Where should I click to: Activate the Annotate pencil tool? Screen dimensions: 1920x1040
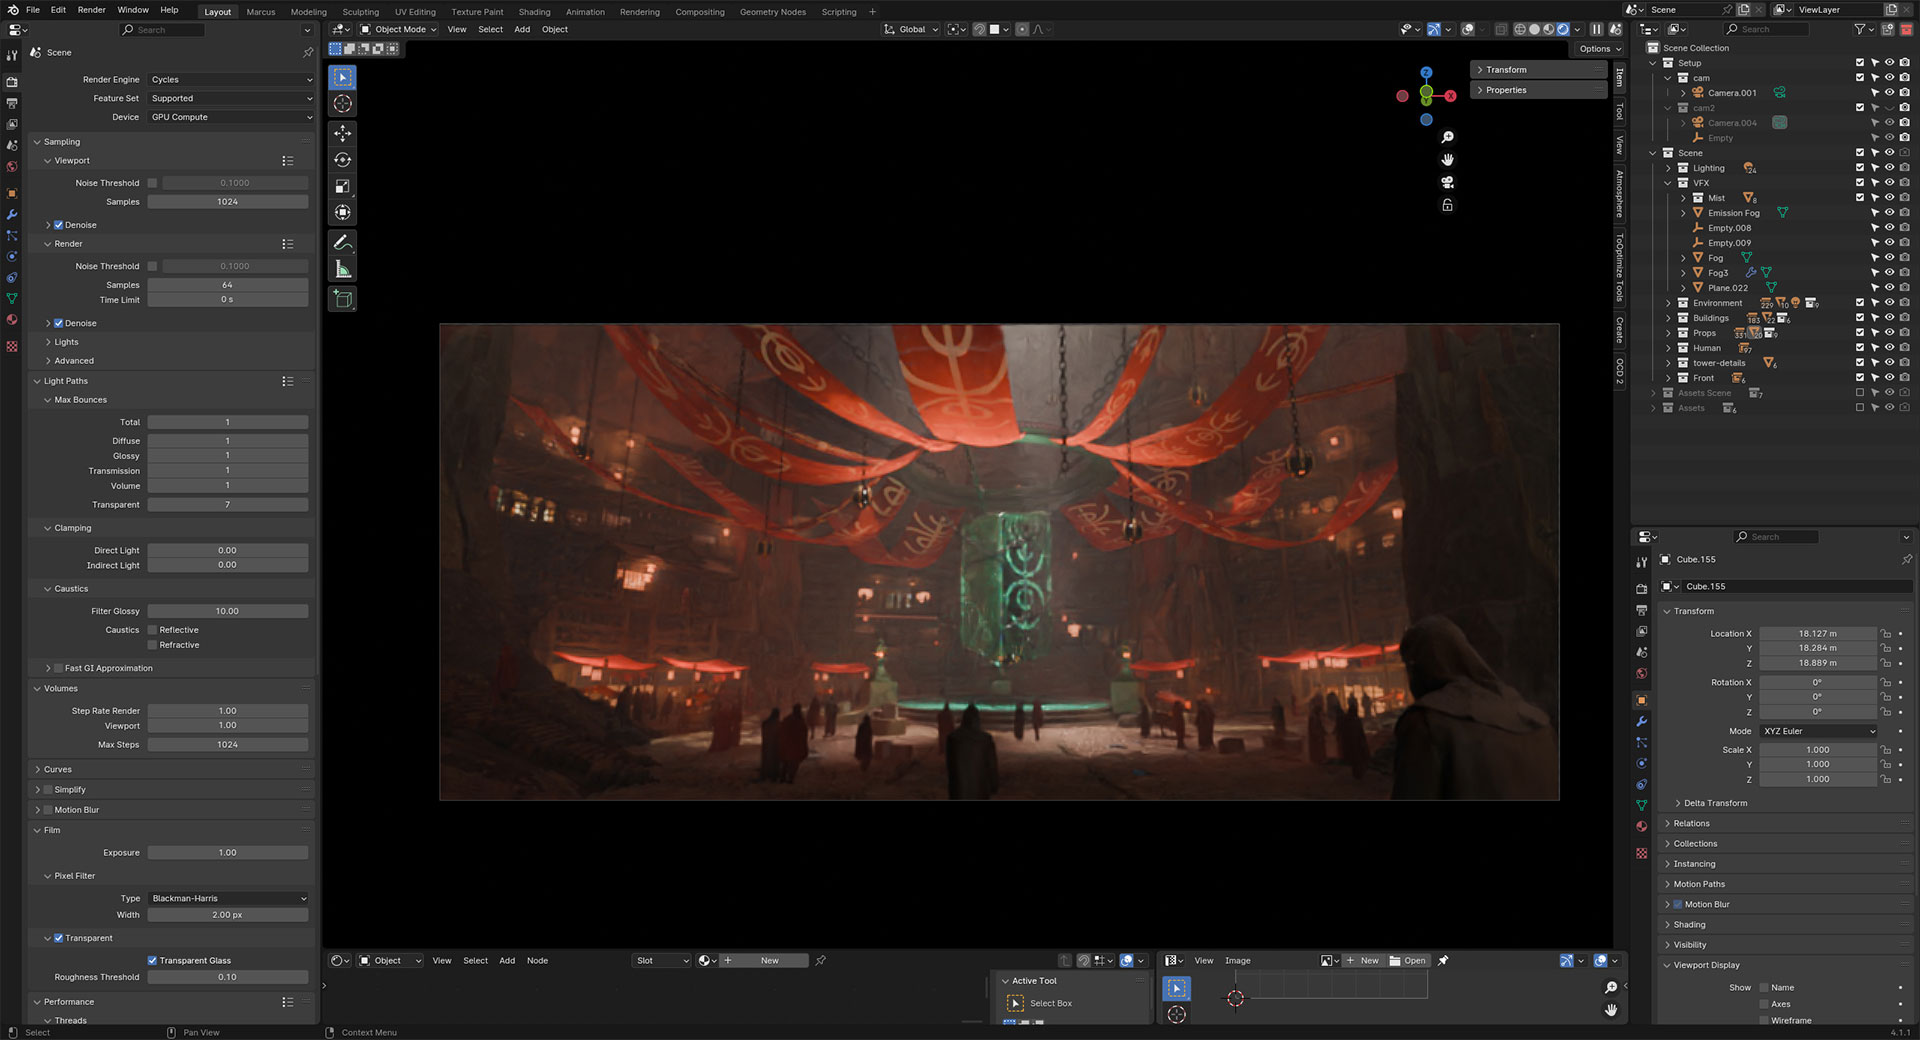[x=342, y=242]
